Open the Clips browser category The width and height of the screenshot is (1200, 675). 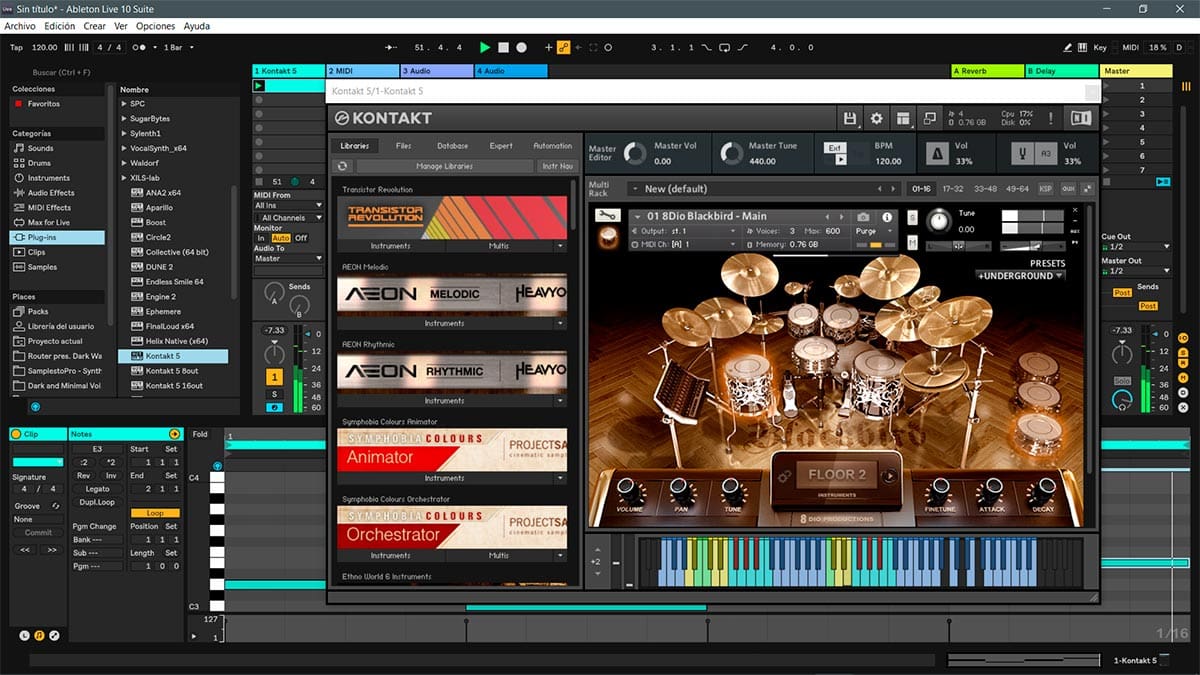(36, 252)
